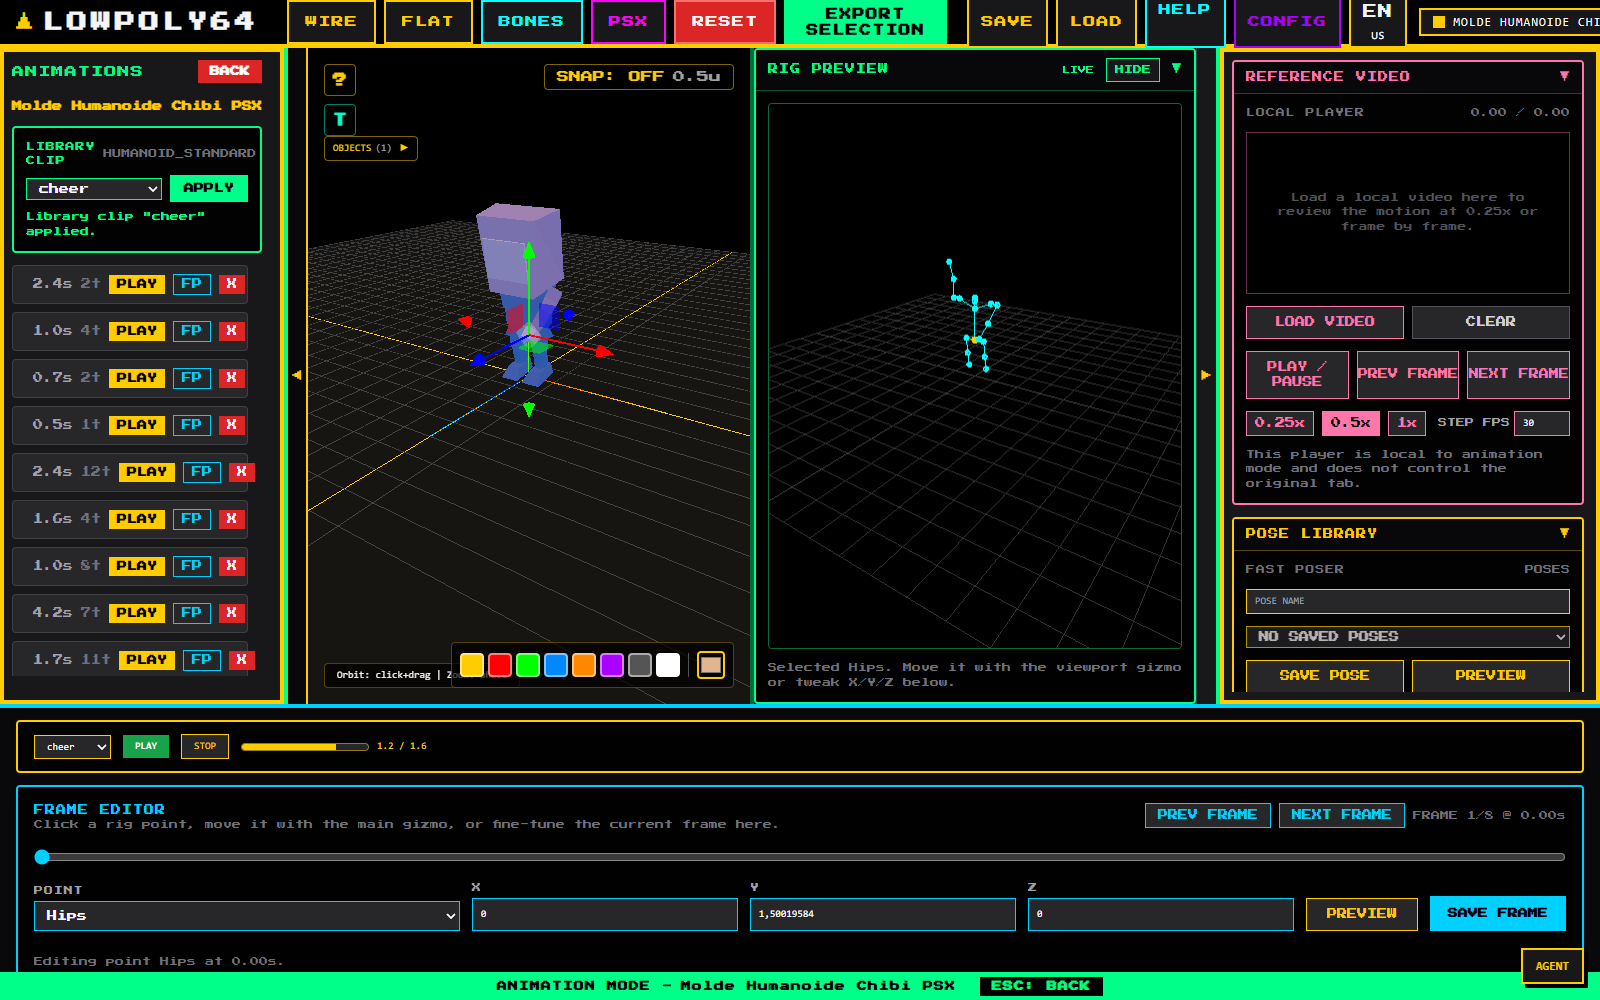The image size is (1600, 1000).
Task: Open FP for the 2.4s 2f animation
Action: tap(191, 284)
